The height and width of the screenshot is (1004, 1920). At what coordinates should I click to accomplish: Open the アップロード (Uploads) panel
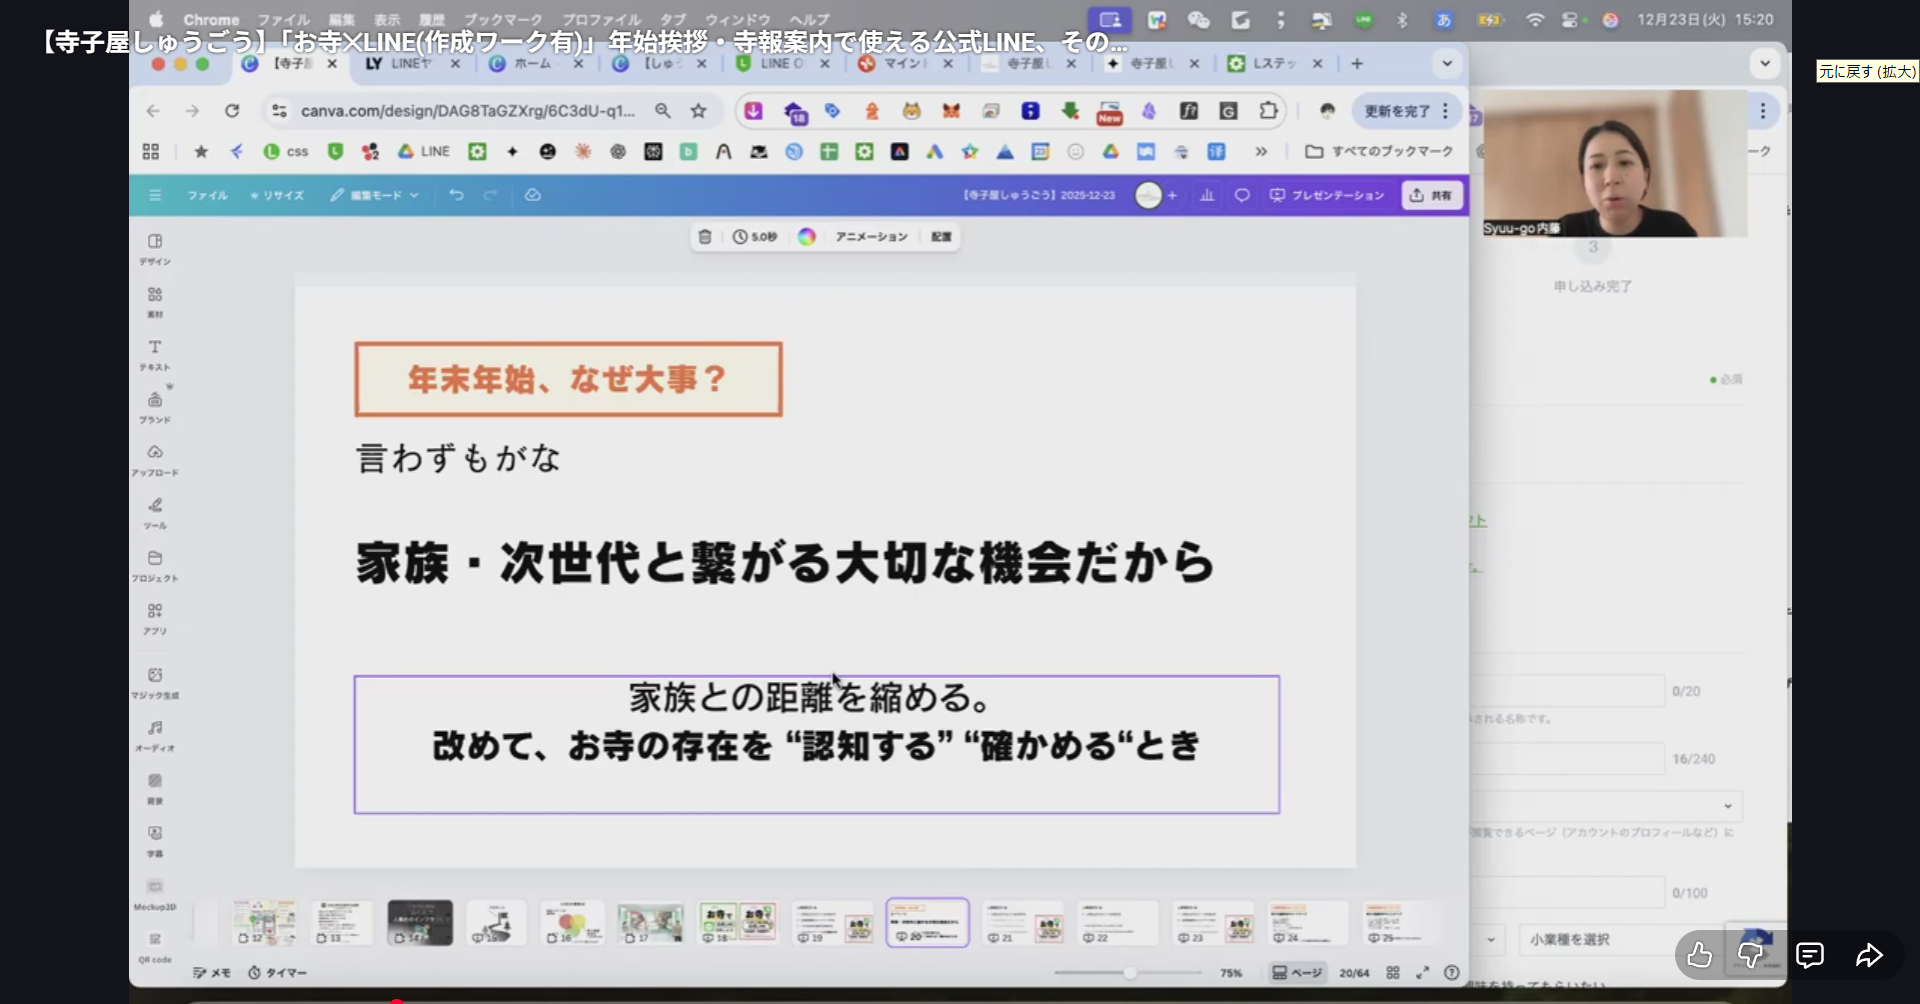155,458
